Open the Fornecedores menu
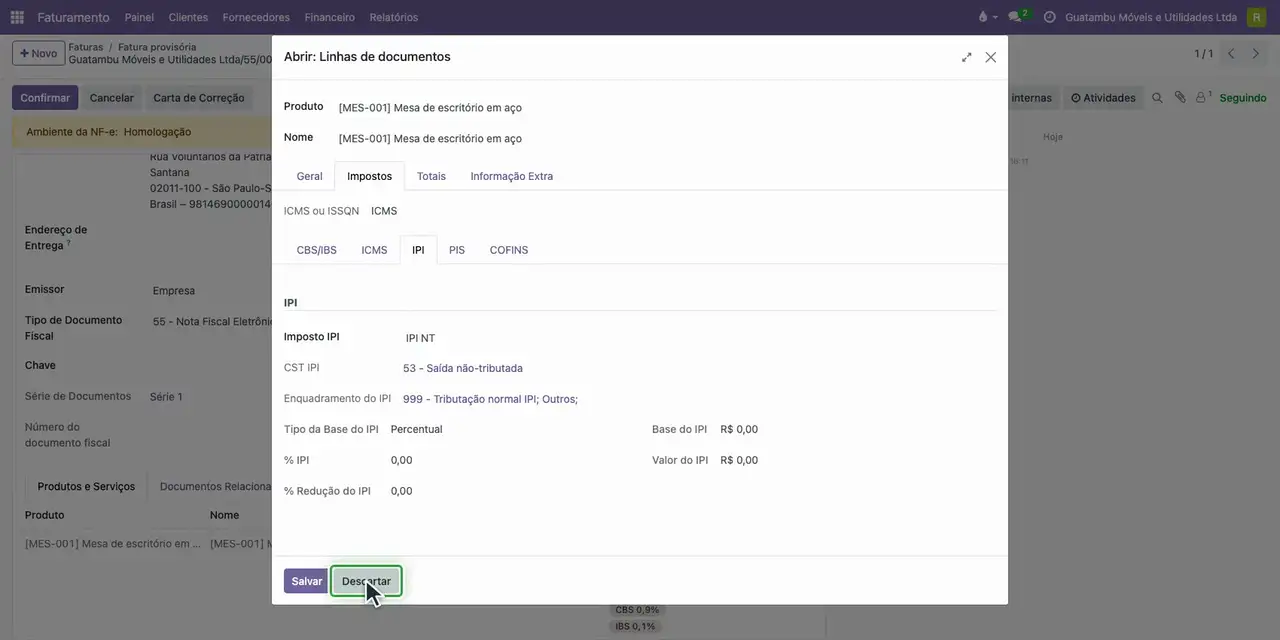 (256, 17)
